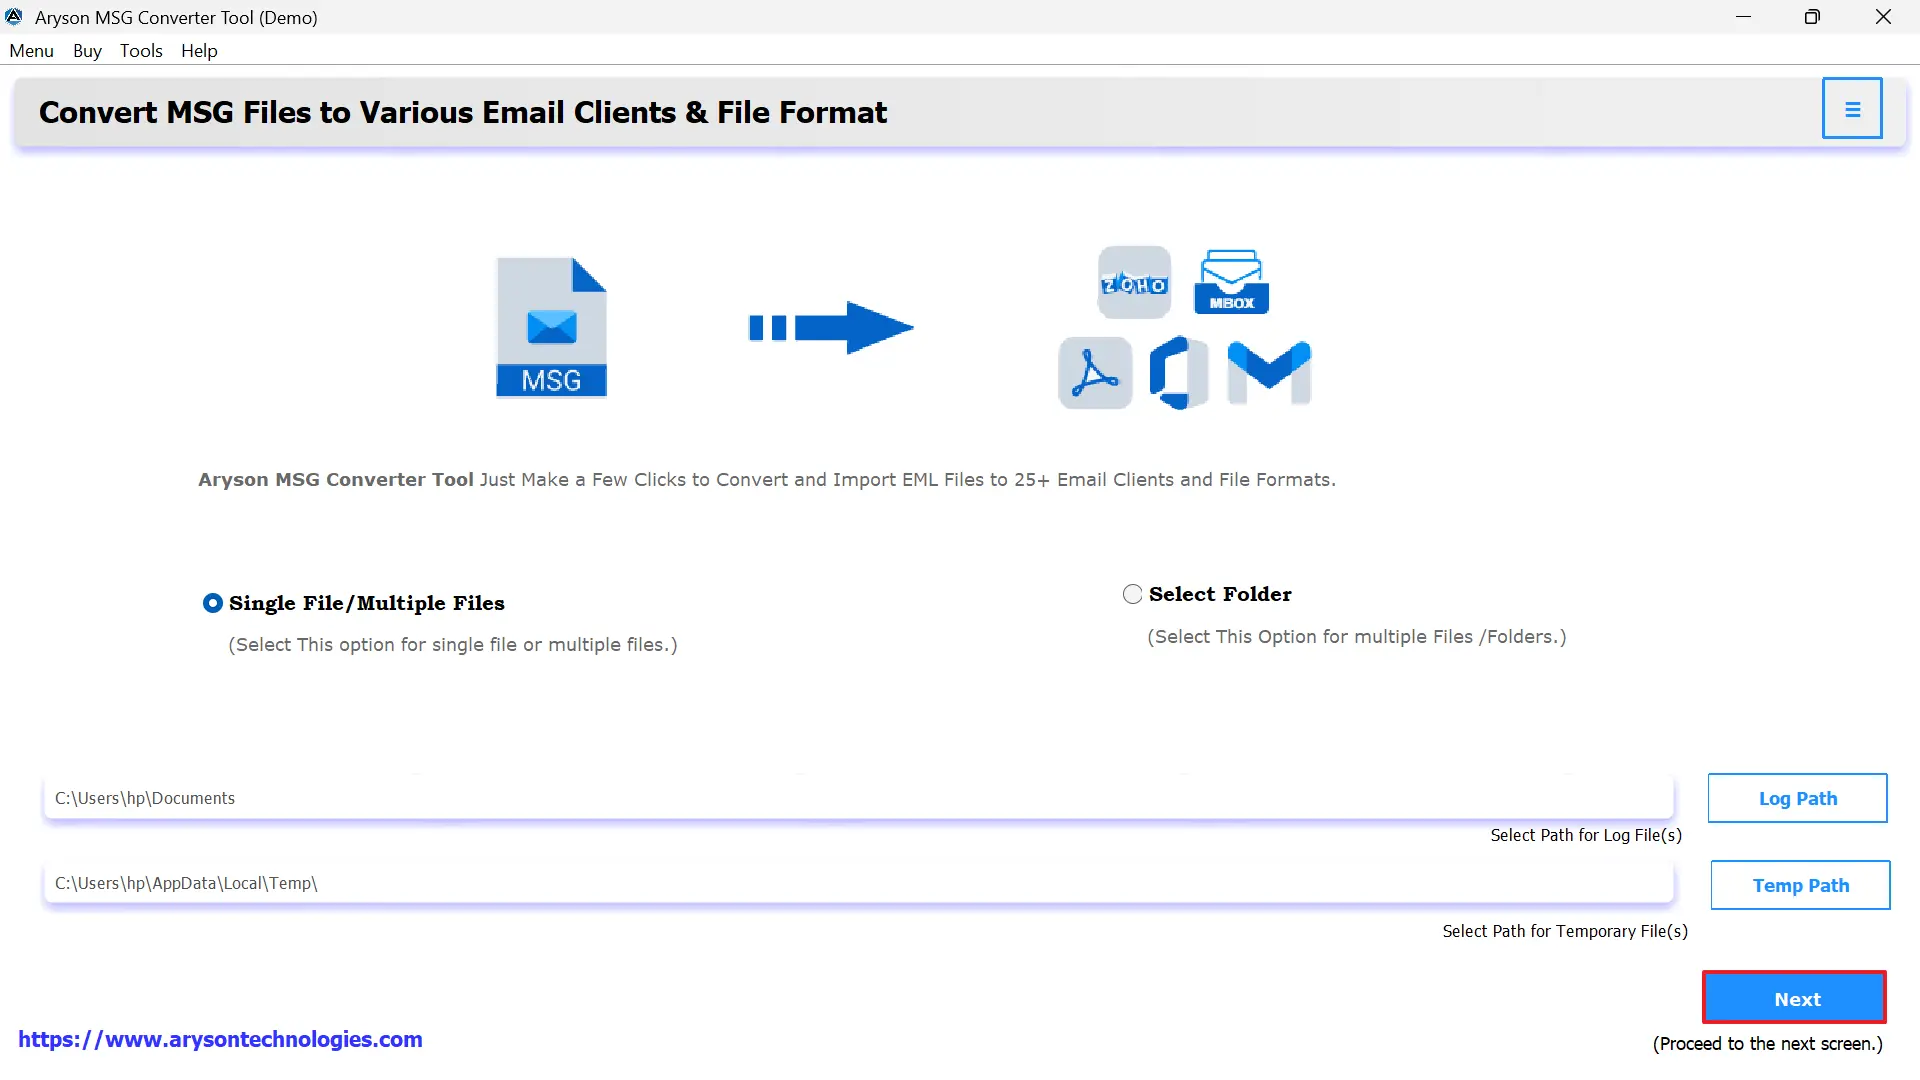This screenshot has height=1080, width=1920.
Task: Click the Aryson logo in the title bar
Action: click(x=14, y=16)
